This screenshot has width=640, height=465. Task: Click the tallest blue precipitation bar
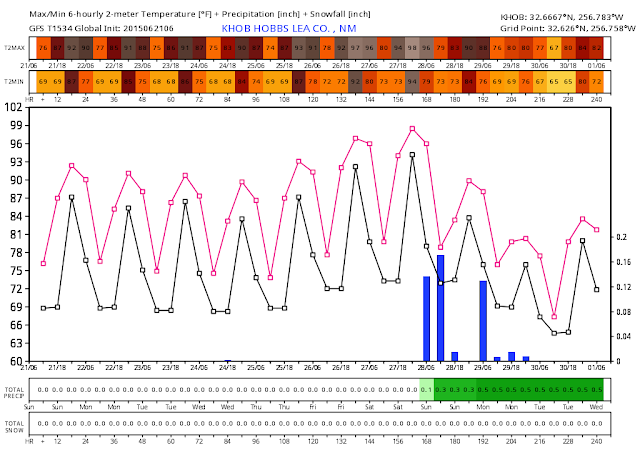coord(440,308)
